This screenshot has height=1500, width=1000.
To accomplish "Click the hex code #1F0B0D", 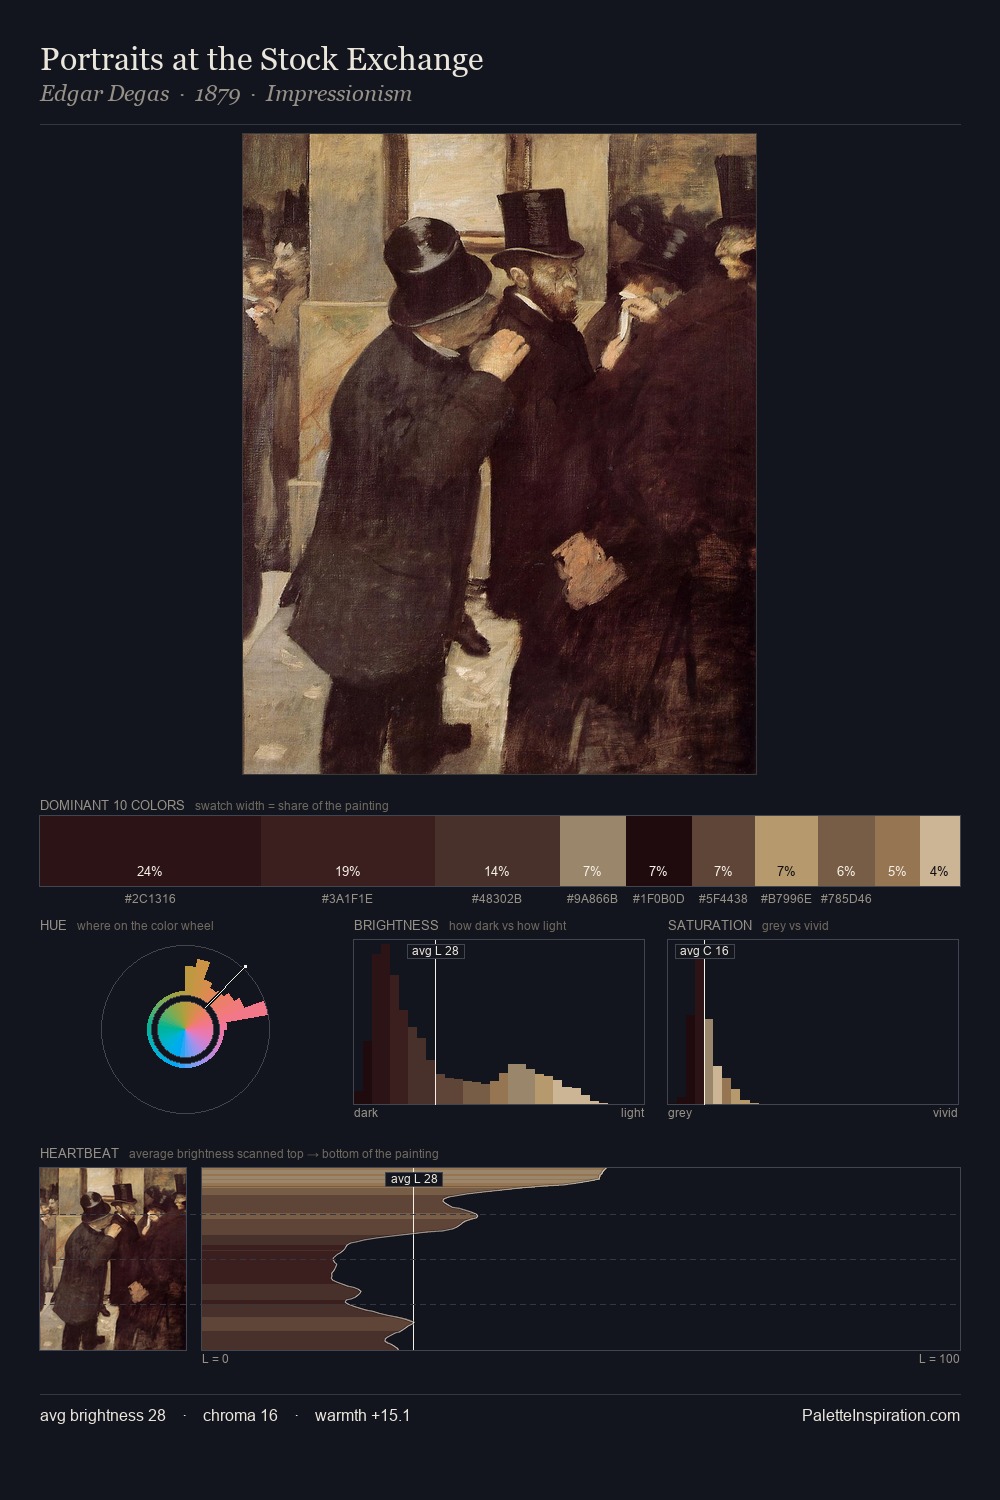I will (658, 899).
